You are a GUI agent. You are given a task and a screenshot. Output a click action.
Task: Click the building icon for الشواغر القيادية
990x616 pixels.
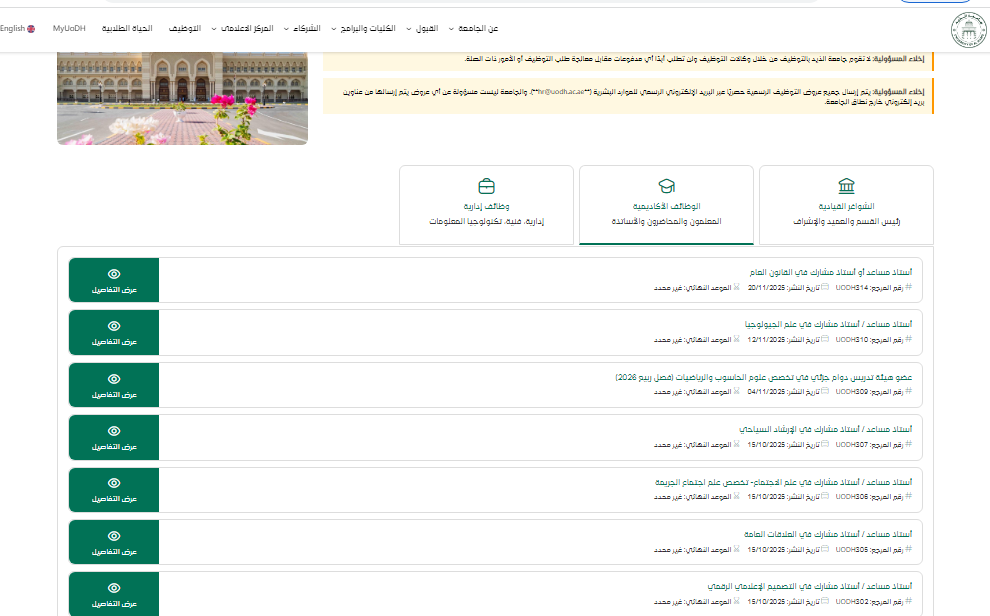click(846, 187)
